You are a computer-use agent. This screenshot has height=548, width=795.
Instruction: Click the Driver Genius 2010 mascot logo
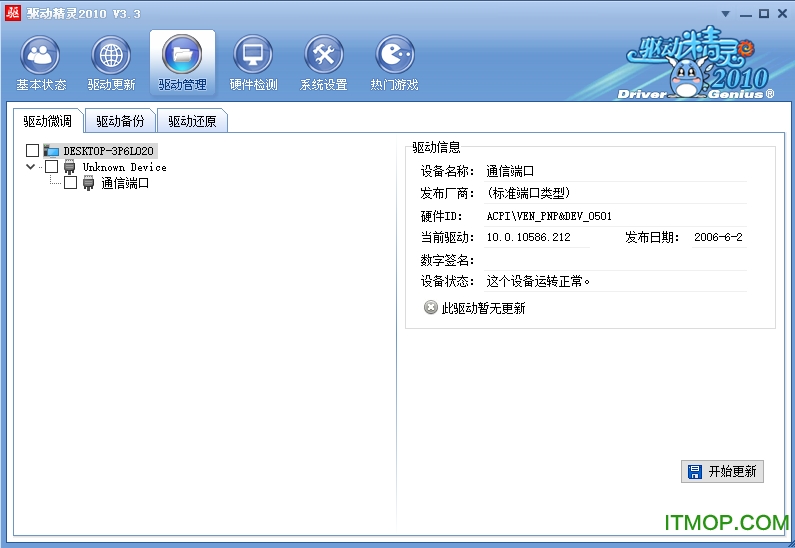(x=697, y=63)
